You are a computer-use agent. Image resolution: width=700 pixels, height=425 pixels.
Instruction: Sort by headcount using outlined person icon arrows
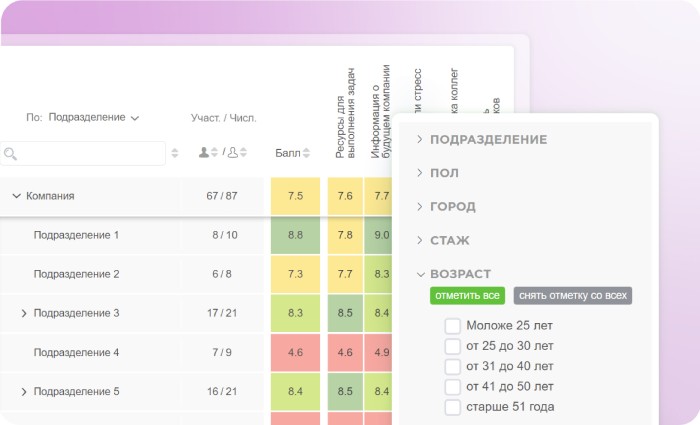coord(243,152)
